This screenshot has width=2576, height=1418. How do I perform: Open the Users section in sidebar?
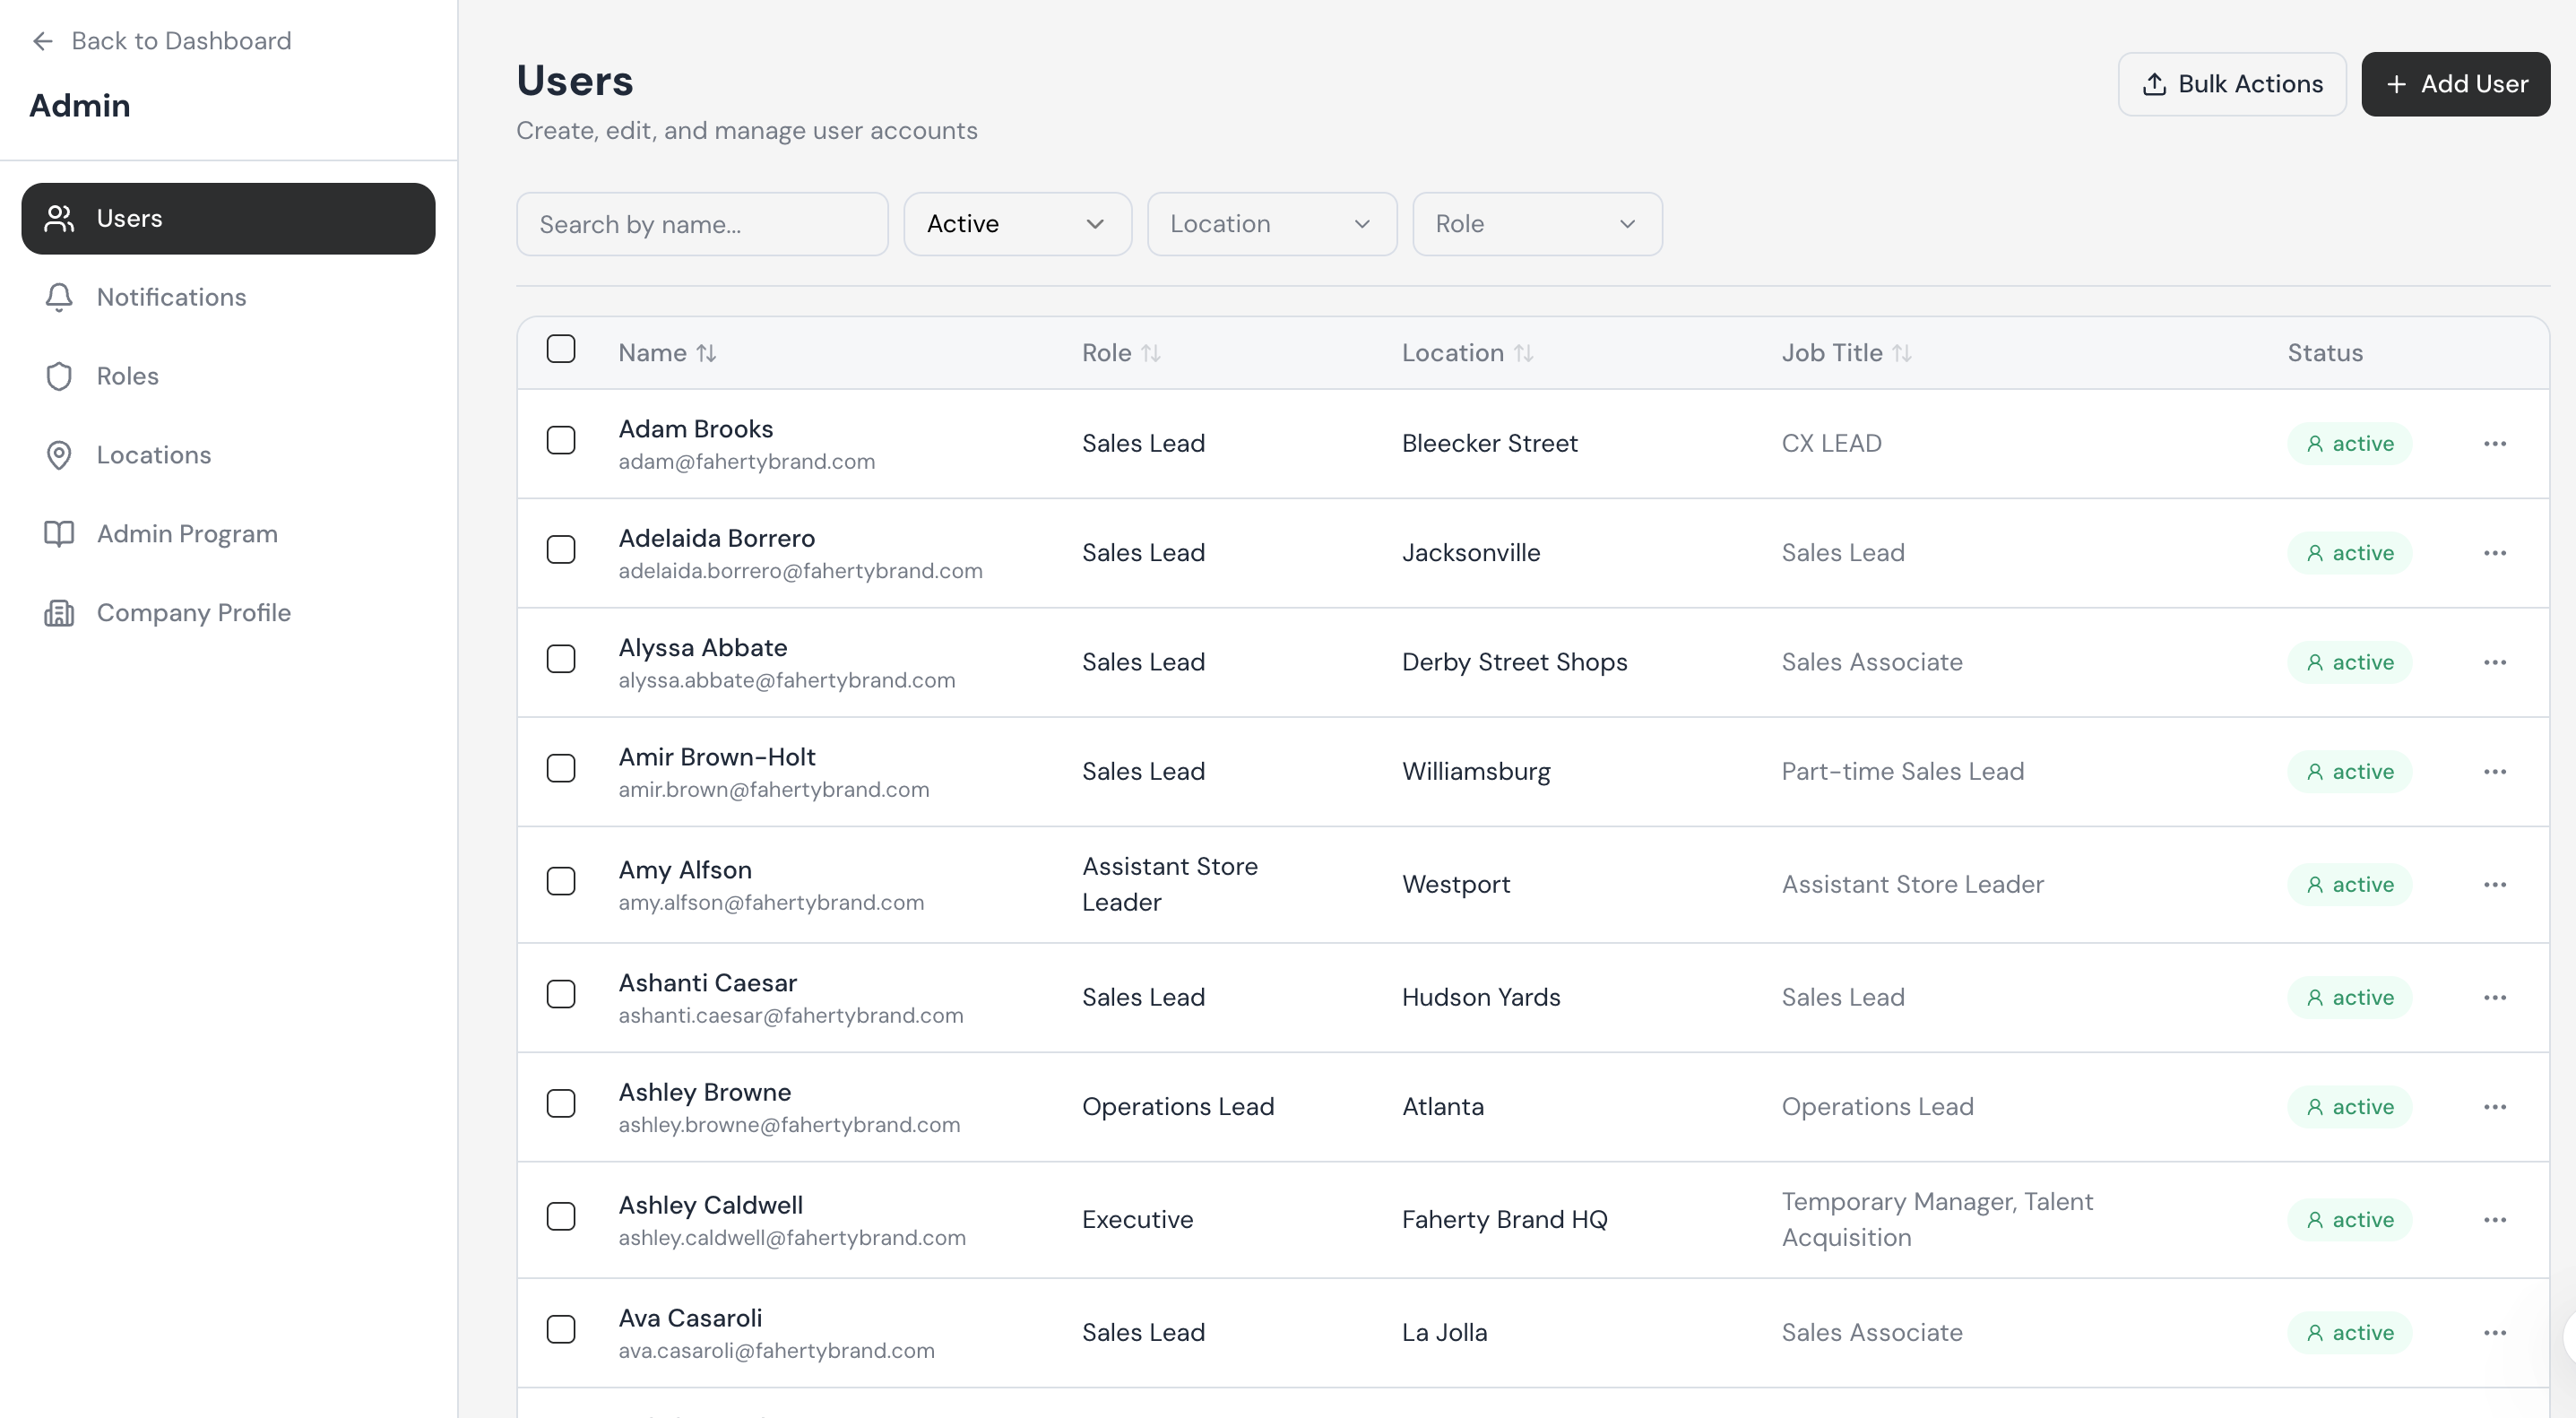228,218
